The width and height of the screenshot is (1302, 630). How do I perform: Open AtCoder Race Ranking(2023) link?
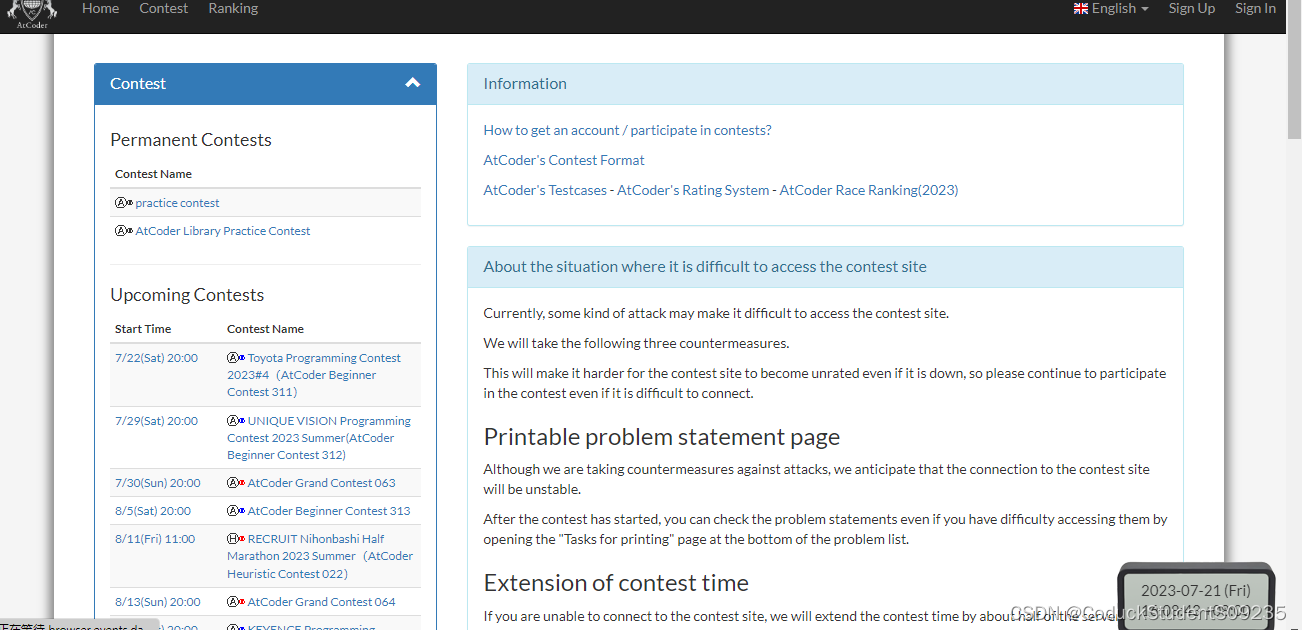[x=869, y=190]
